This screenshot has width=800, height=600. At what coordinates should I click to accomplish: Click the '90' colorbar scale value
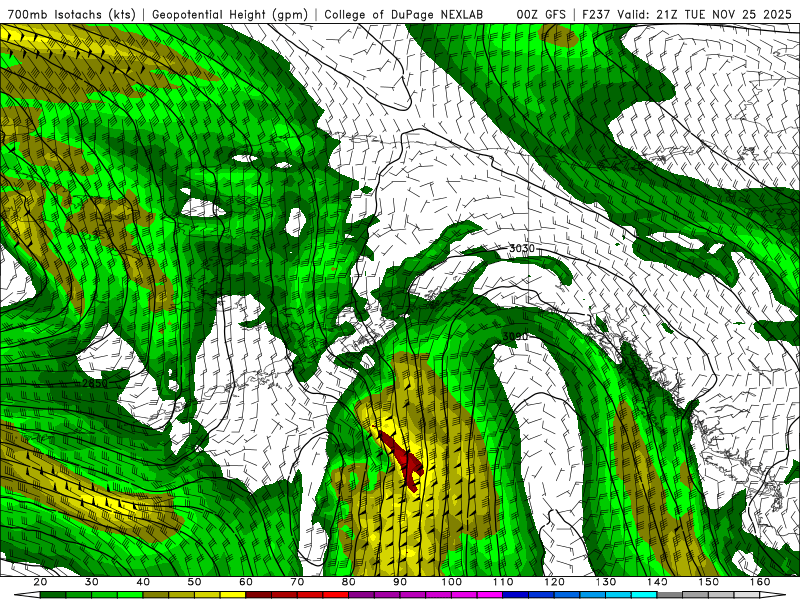pos(400,582)
